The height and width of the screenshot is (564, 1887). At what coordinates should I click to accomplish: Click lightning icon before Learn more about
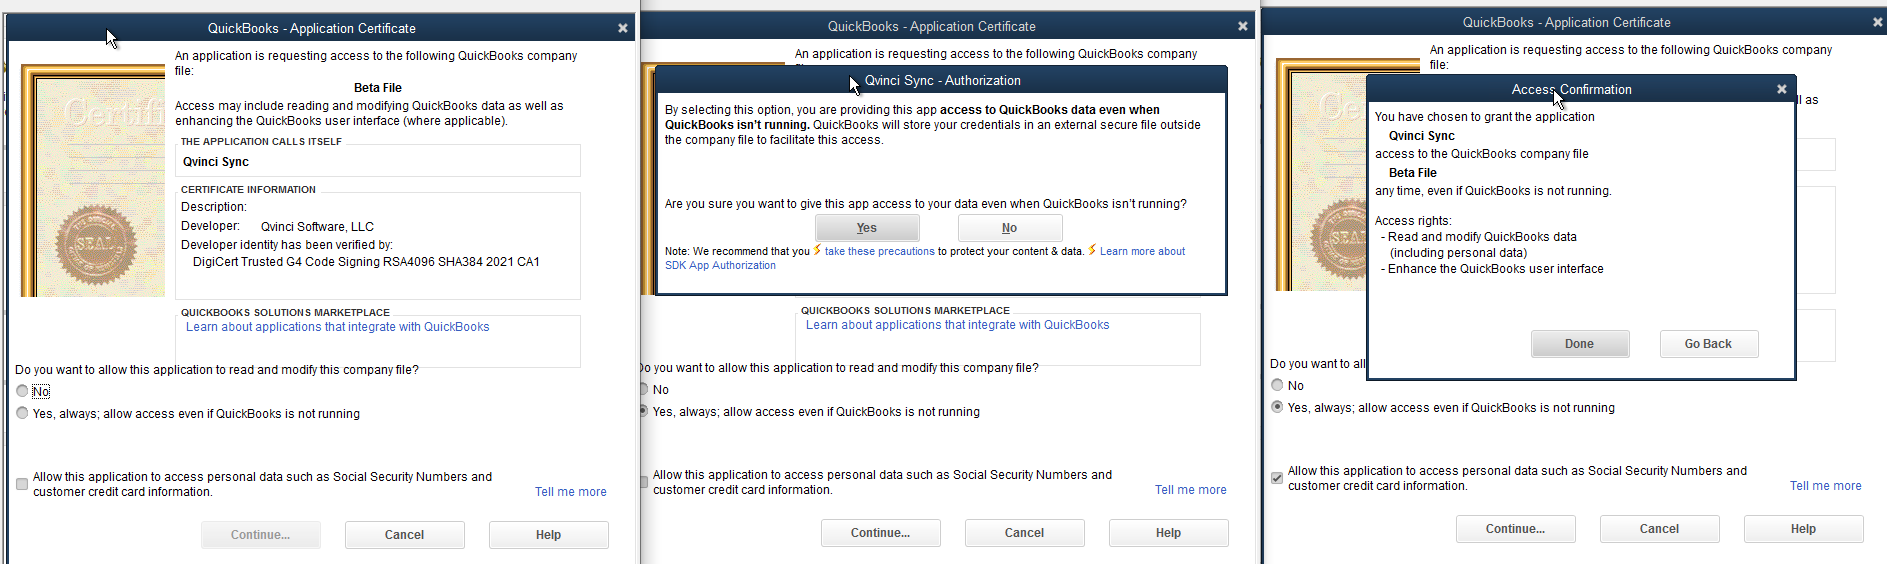click(x=1092, y=250)
